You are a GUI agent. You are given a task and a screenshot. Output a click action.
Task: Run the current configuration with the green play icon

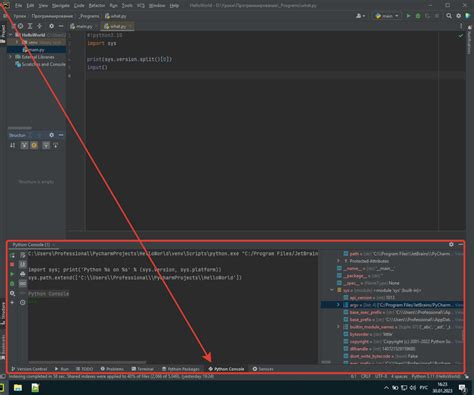pos(408,16)
